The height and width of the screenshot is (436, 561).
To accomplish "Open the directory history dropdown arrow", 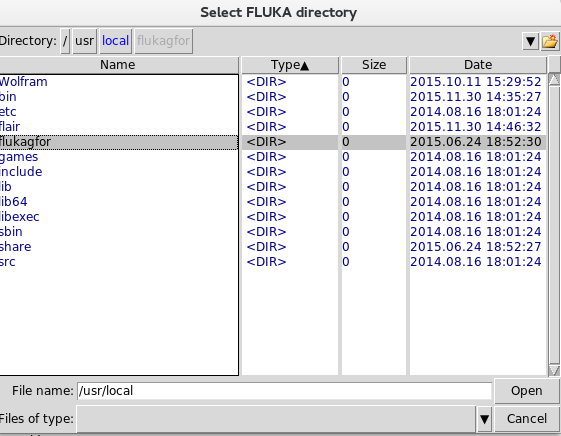I will (x=531, y=41).
